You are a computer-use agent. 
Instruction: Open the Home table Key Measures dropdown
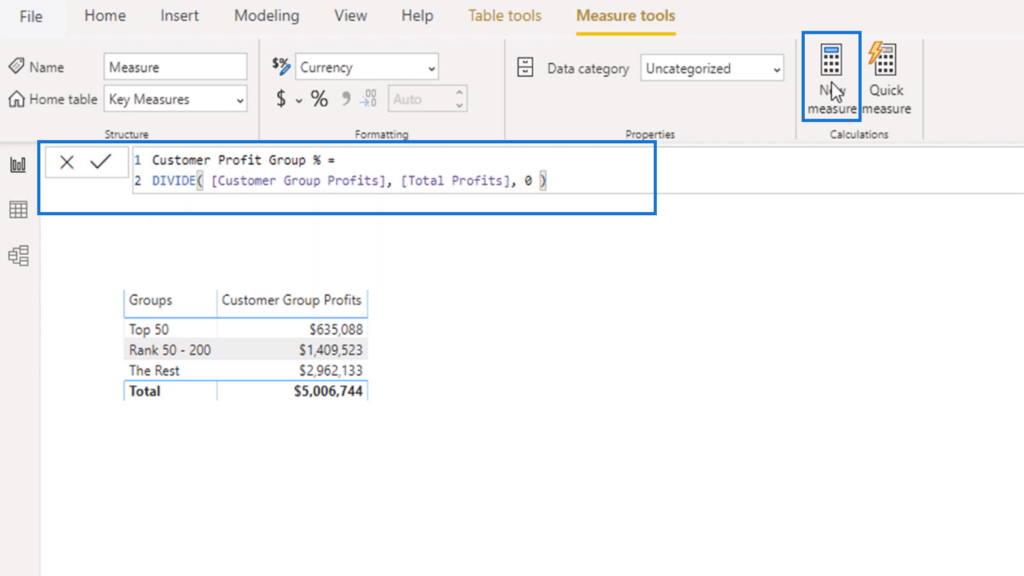175,99
